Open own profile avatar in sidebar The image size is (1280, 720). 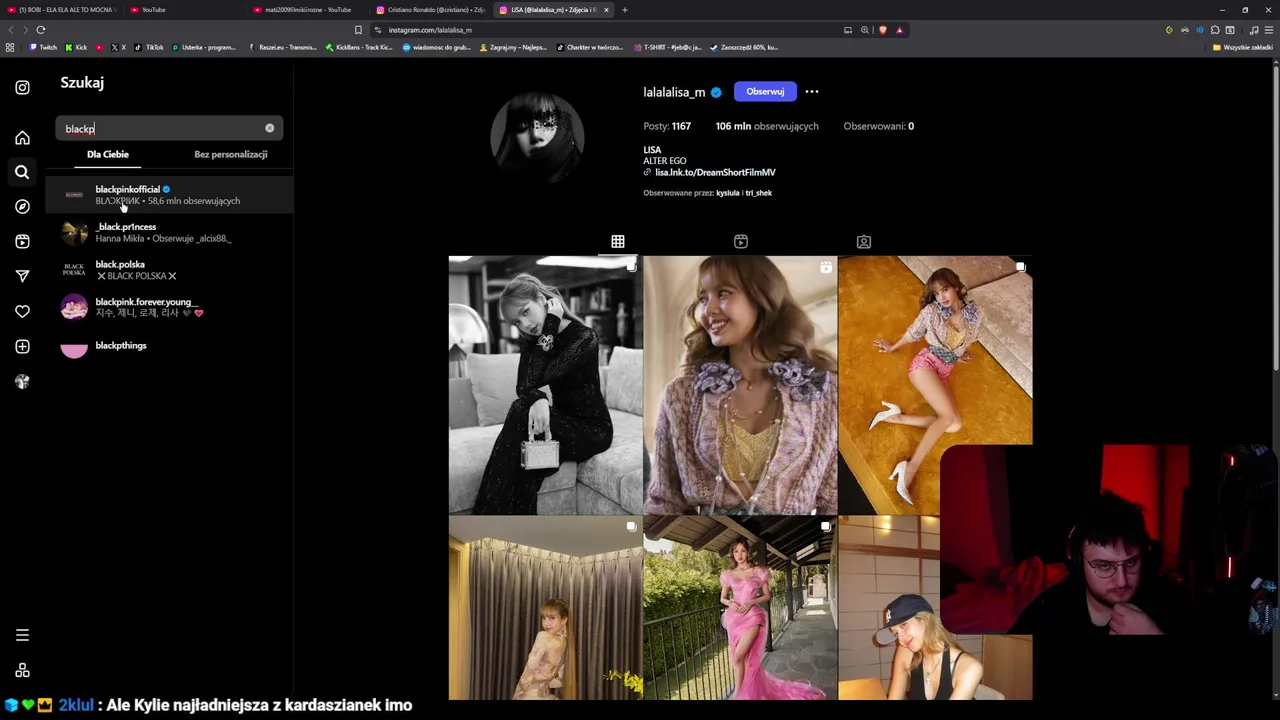click(22, 381)
